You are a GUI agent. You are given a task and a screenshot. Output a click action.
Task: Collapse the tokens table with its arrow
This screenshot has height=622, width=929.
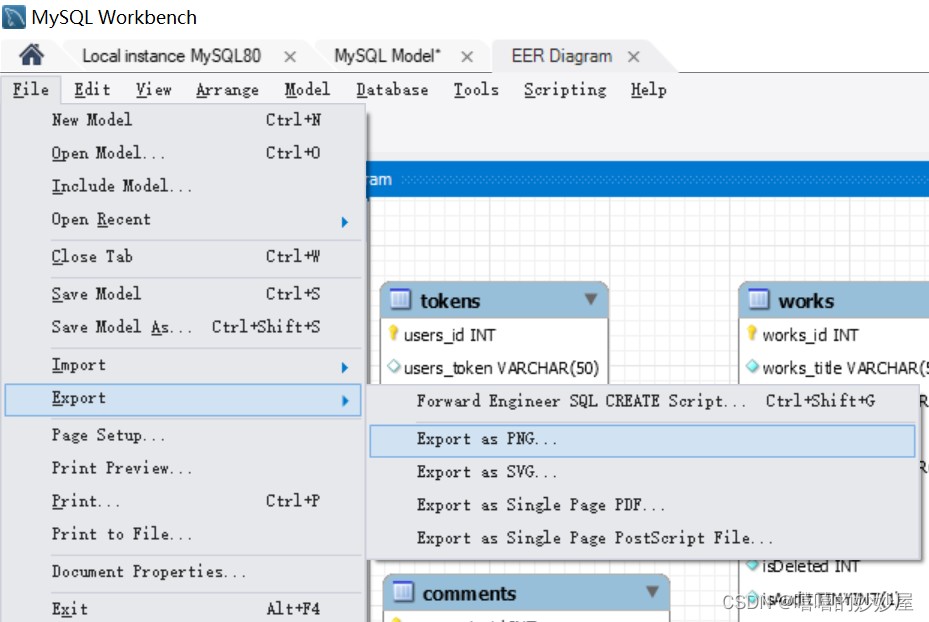[591, 299]
